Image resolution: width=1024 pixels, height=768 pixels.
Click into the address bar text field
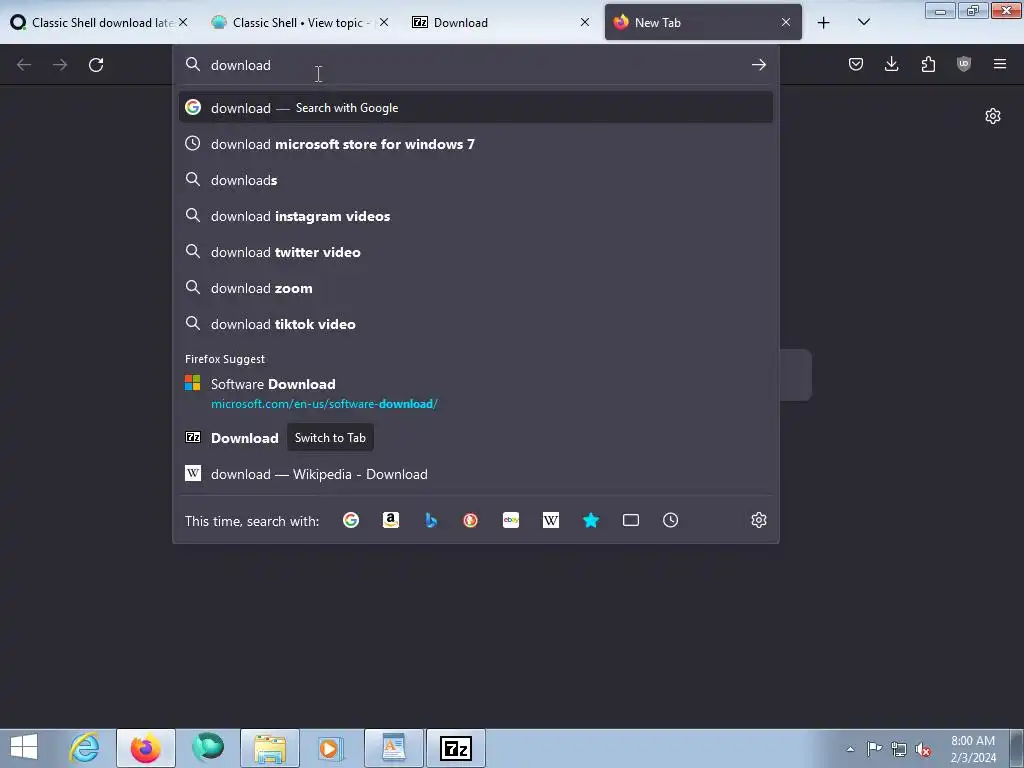475,65
